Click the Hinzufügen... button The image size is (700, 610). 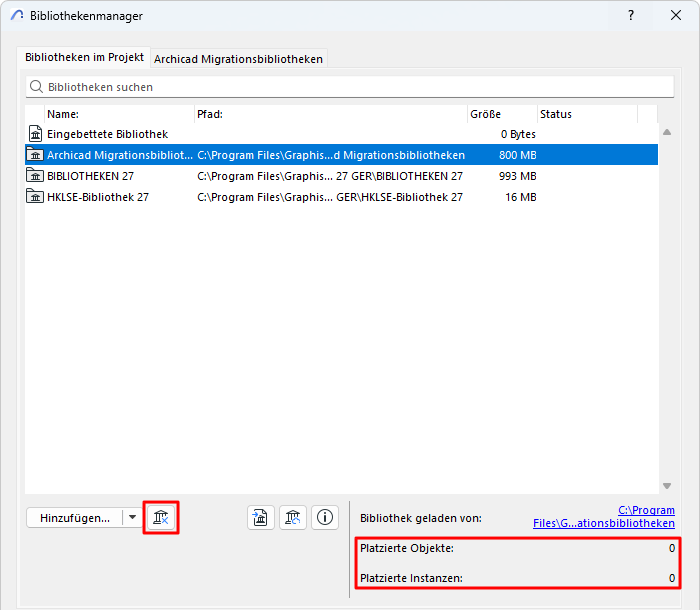coord(75,518)
